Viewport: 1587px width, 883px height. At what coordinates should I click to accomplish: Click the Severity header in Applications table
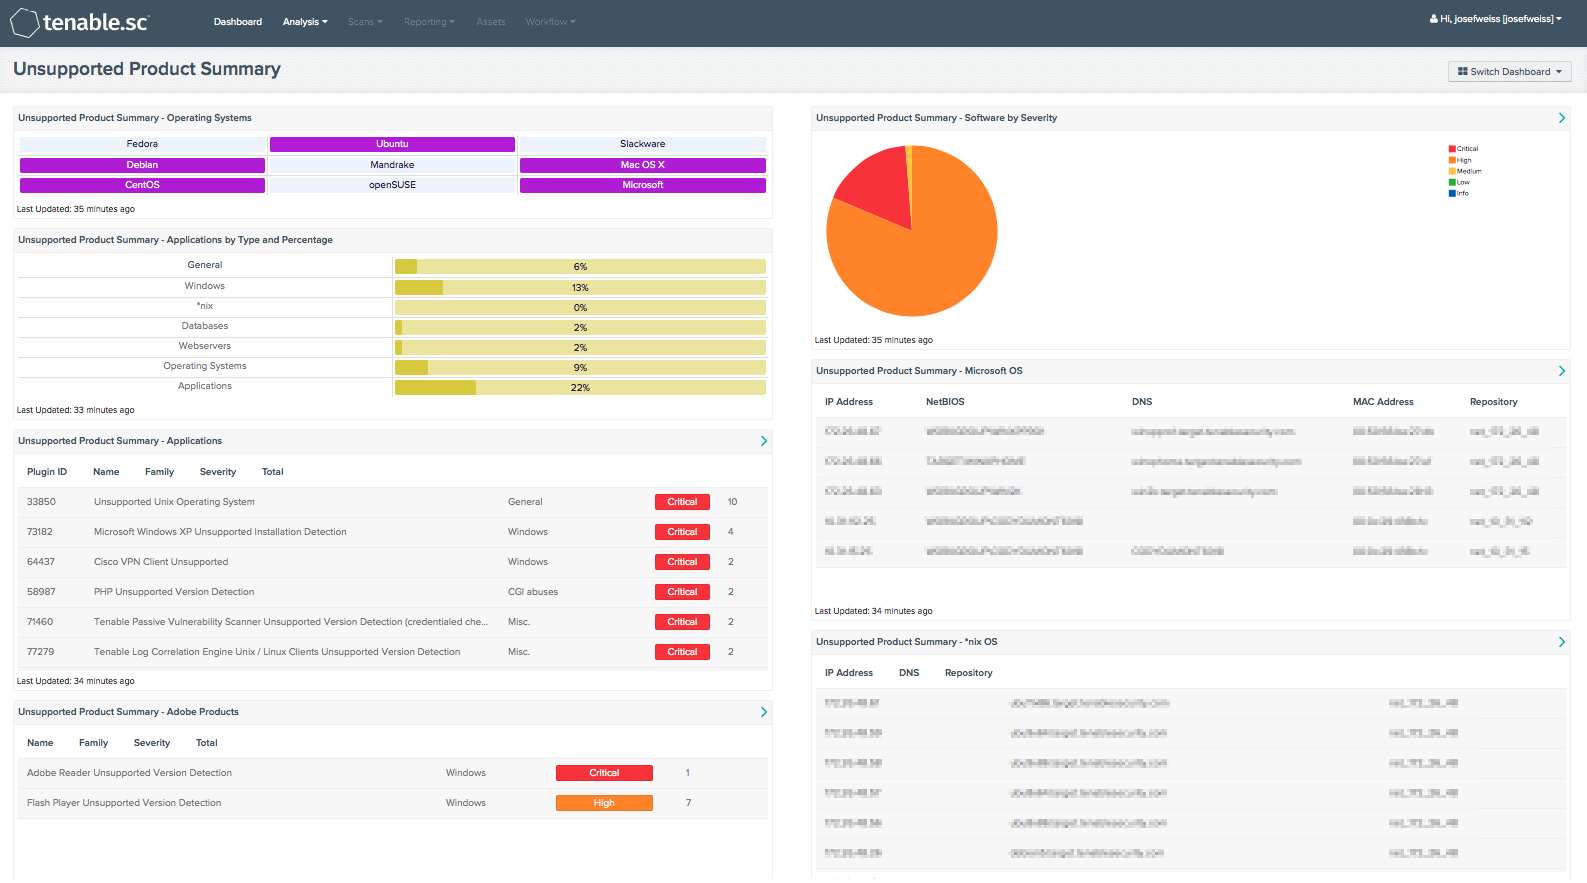218,472
